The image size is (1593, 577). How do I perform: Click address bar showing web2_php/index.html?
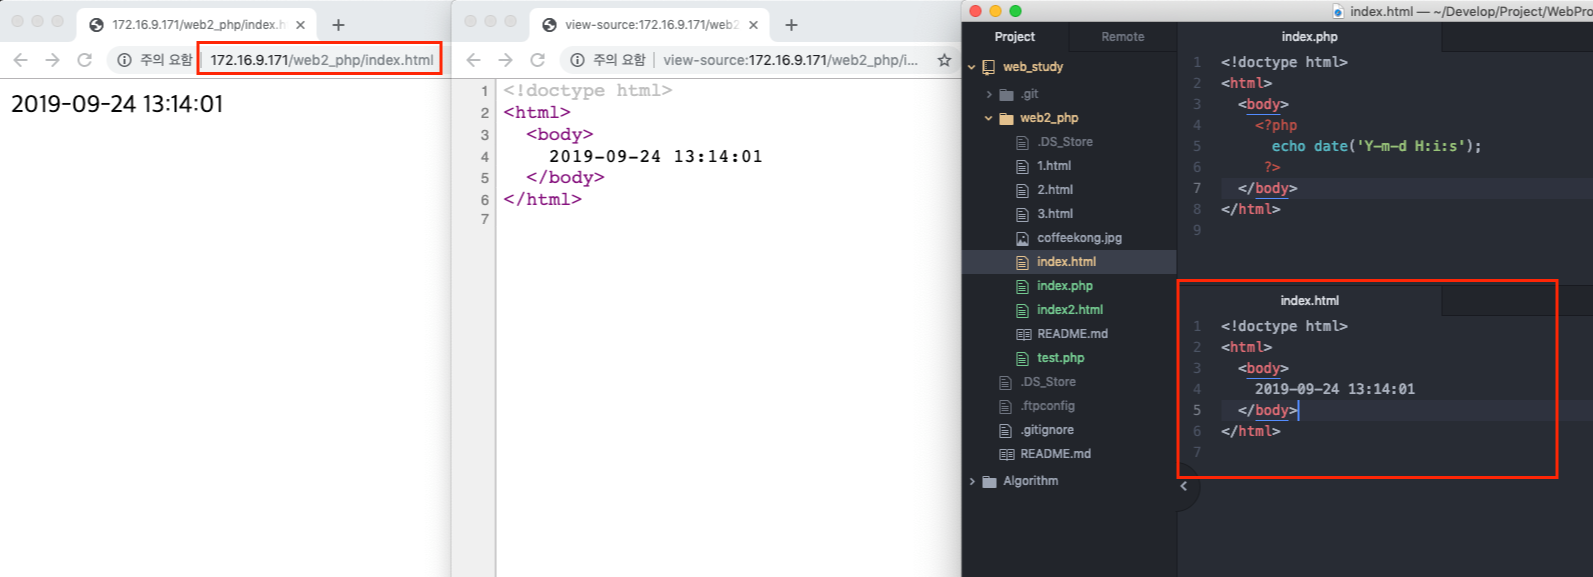(321, 60)
